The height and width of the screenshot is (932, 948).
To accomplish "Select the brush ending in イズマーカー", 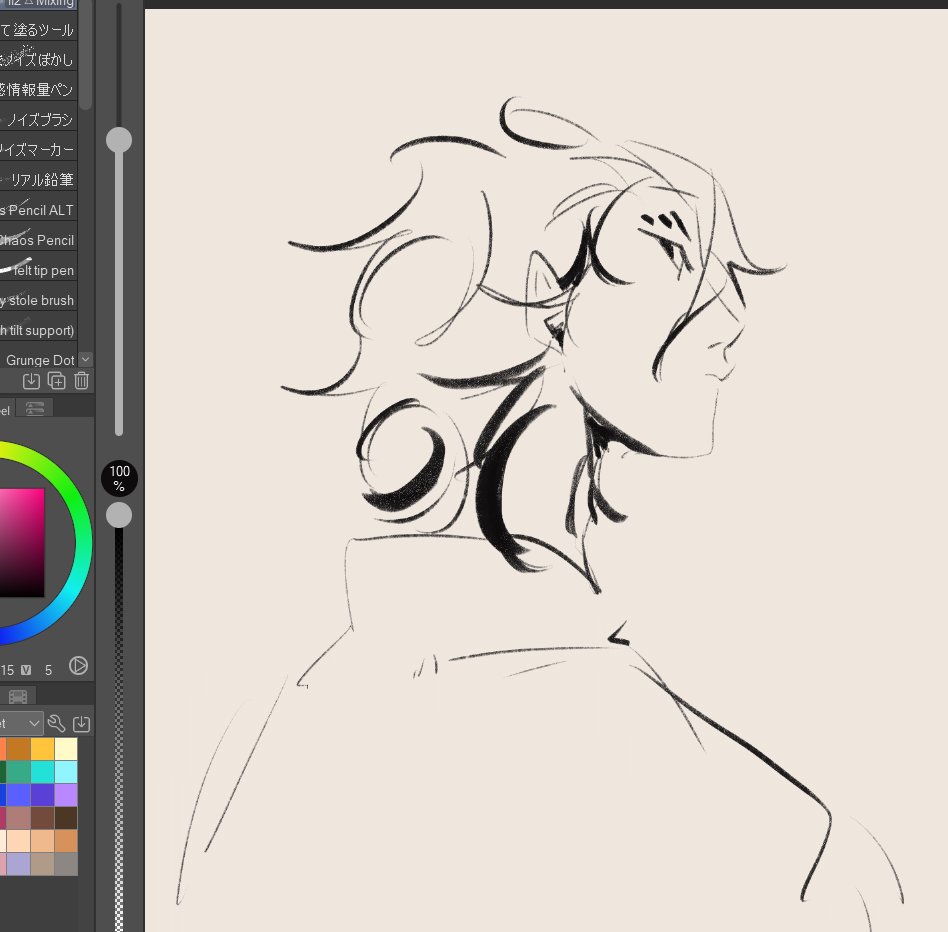I will tap(39, 149).
